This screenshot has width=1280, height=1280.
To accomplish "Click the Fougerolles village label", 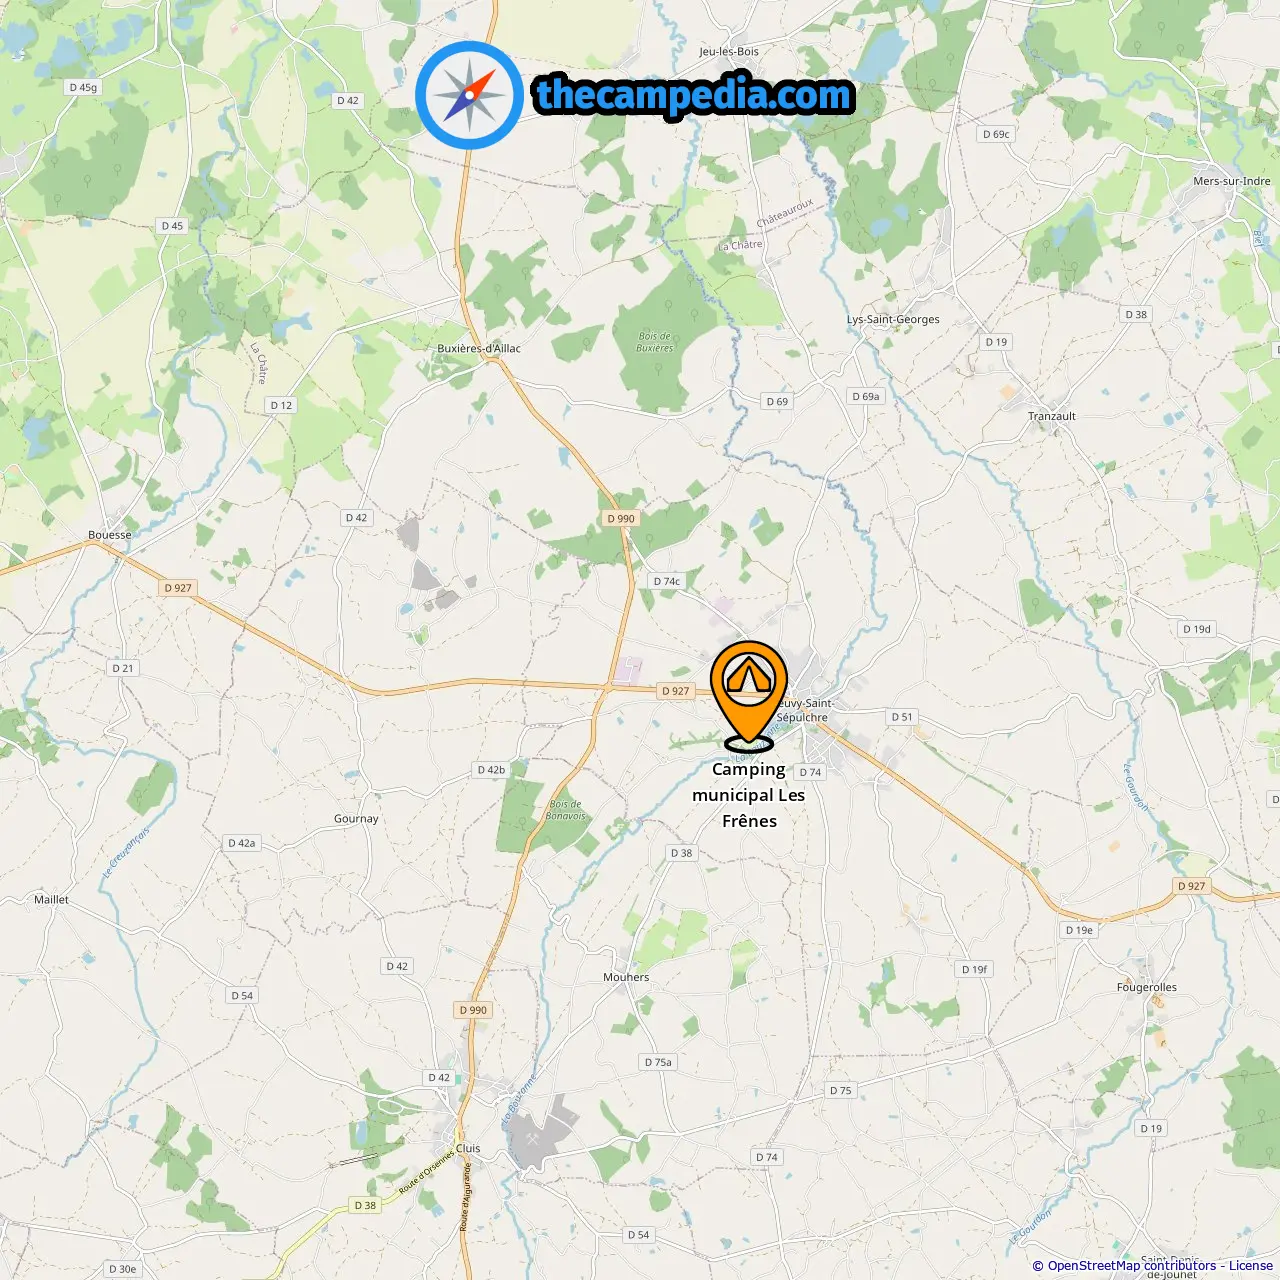I will 1147,987.
